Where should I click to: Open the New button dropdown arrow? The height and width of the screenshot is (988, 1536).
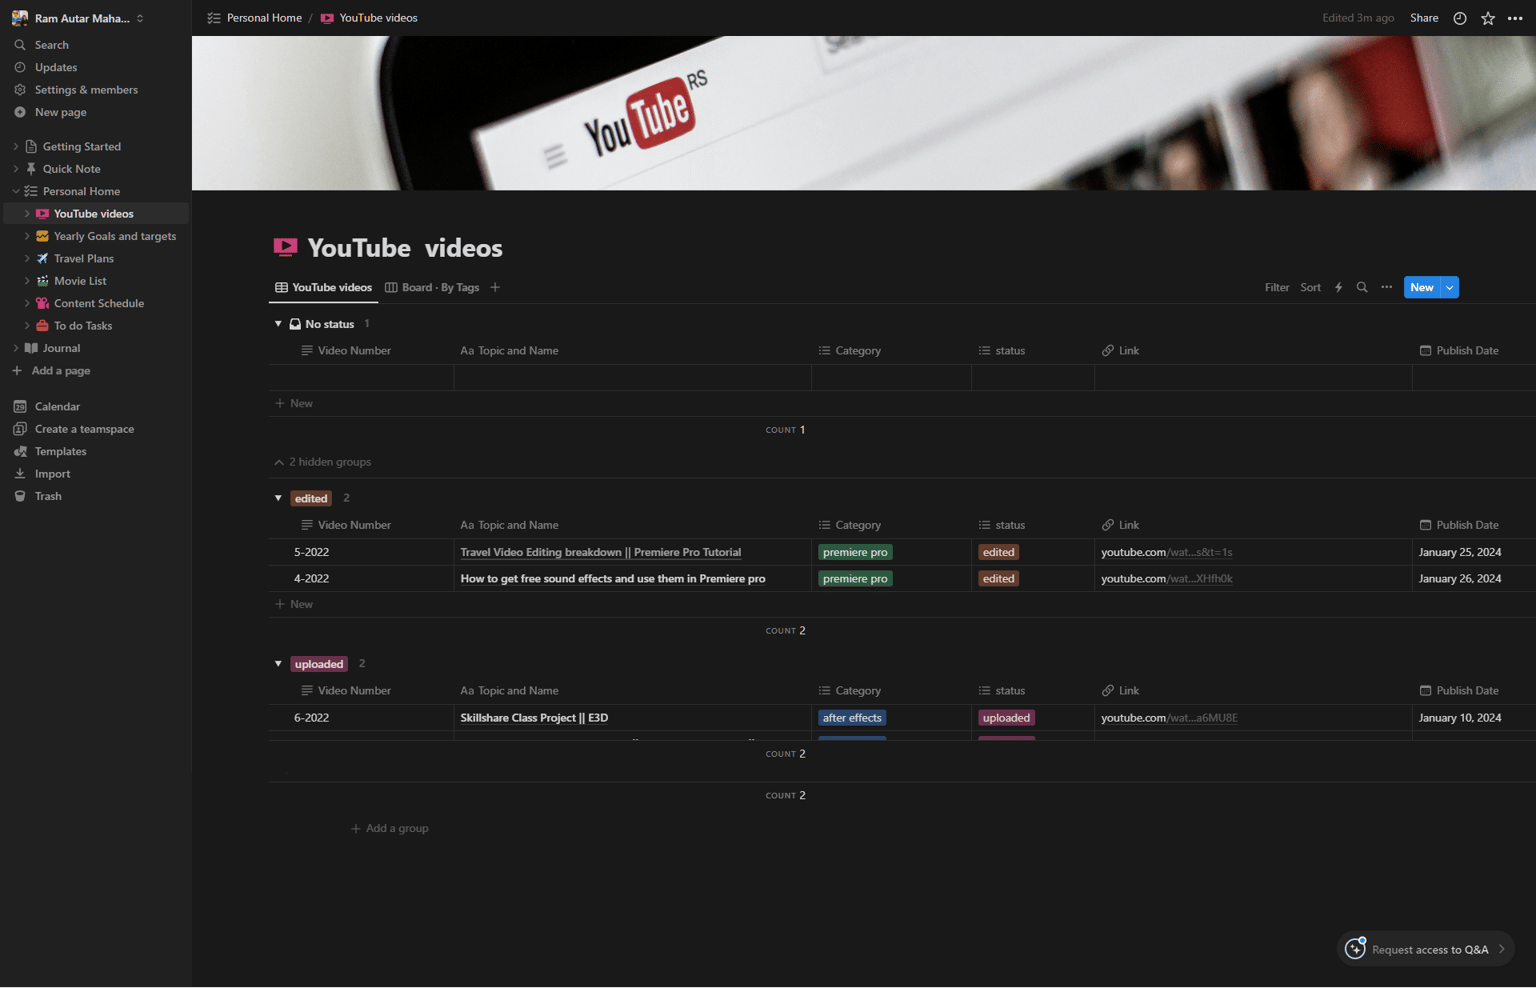click(1450, 288)
